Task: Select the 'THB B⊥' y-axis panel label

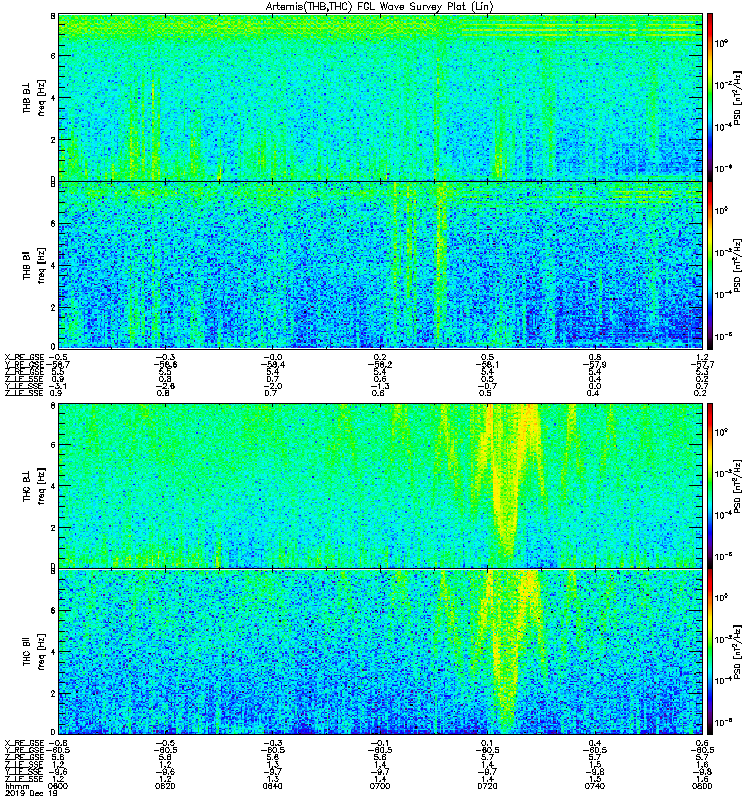Action: 27,96
